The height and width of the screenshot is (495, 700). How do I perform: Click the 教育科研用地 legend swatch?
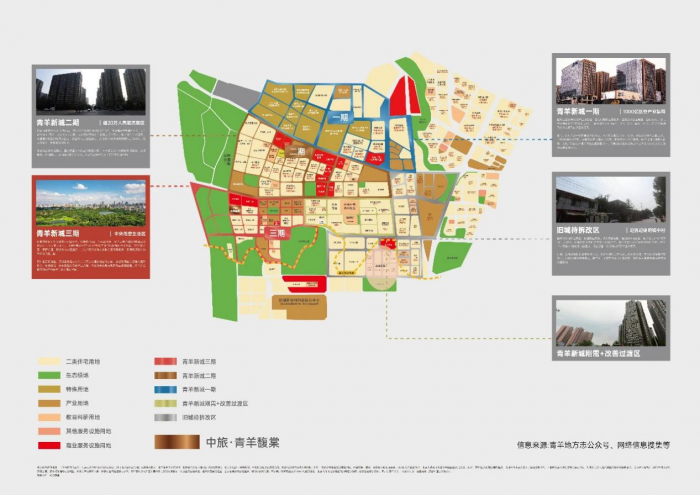(x=50, y=416)
